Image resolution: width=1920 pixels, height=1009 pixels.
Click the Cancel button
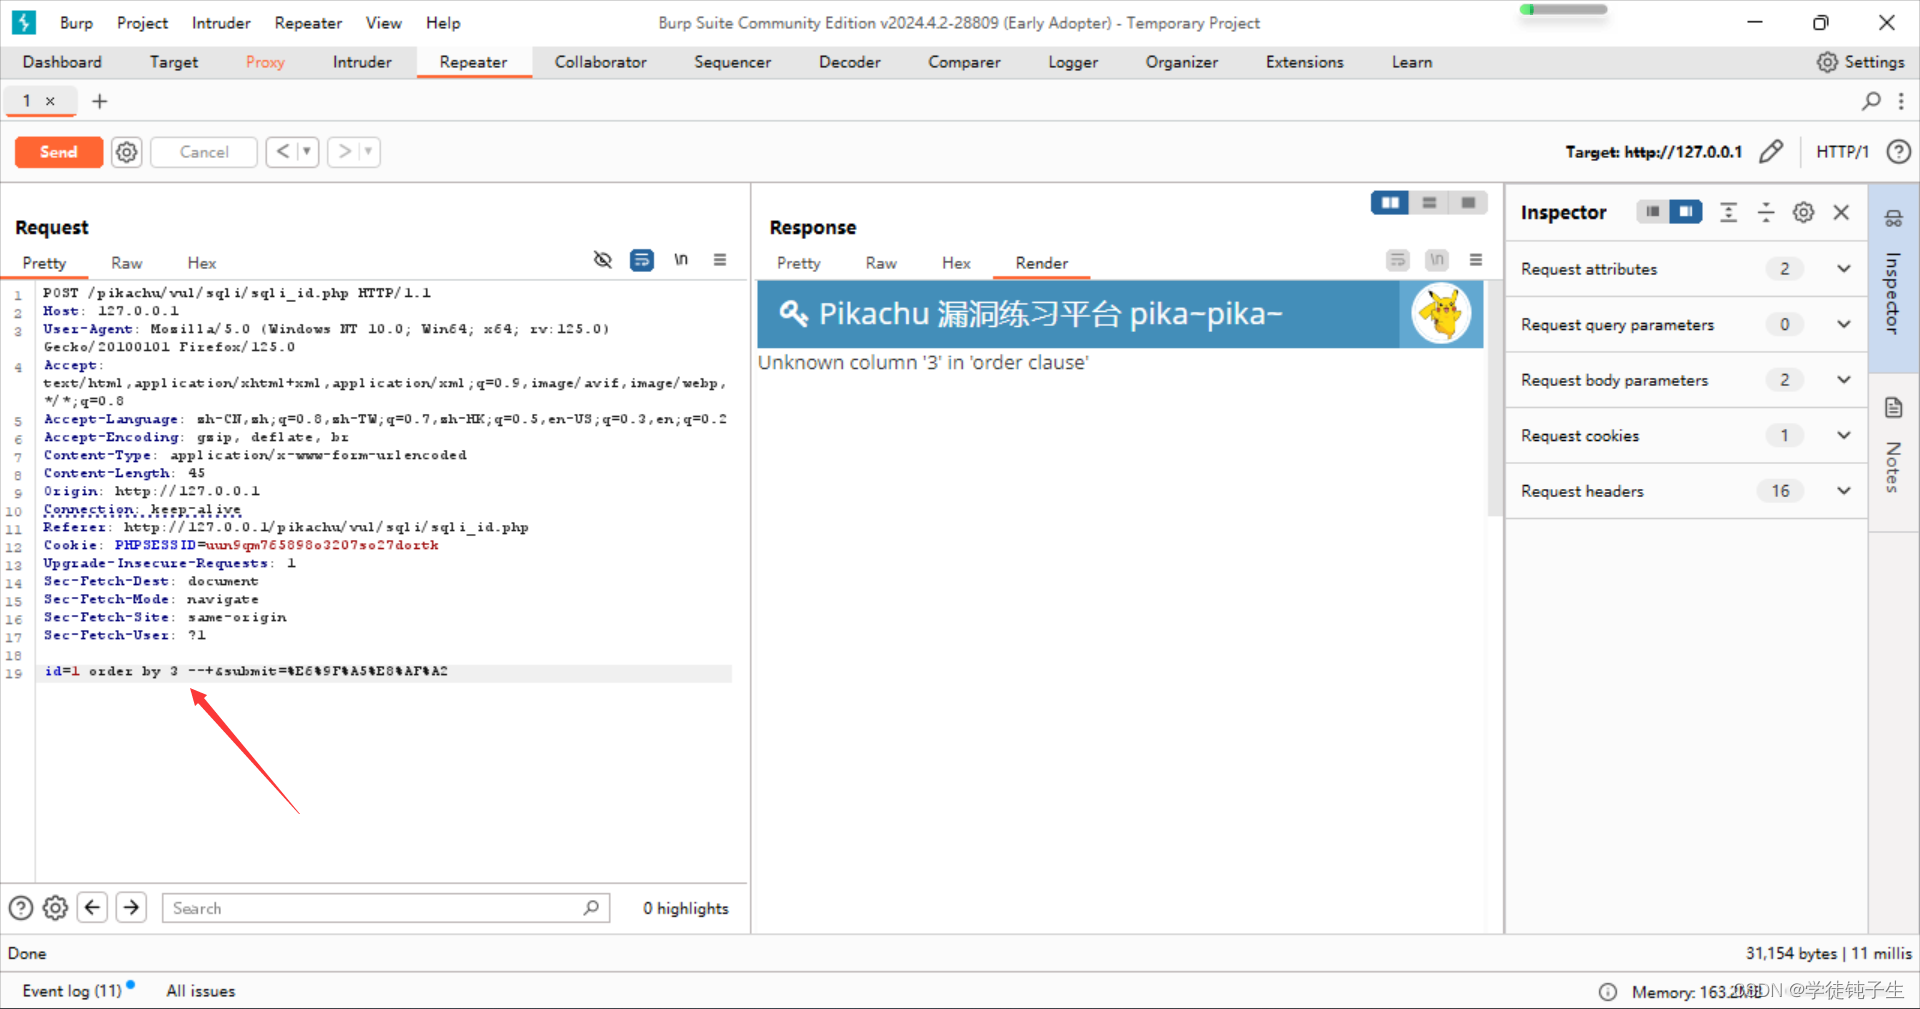point(204,152)
